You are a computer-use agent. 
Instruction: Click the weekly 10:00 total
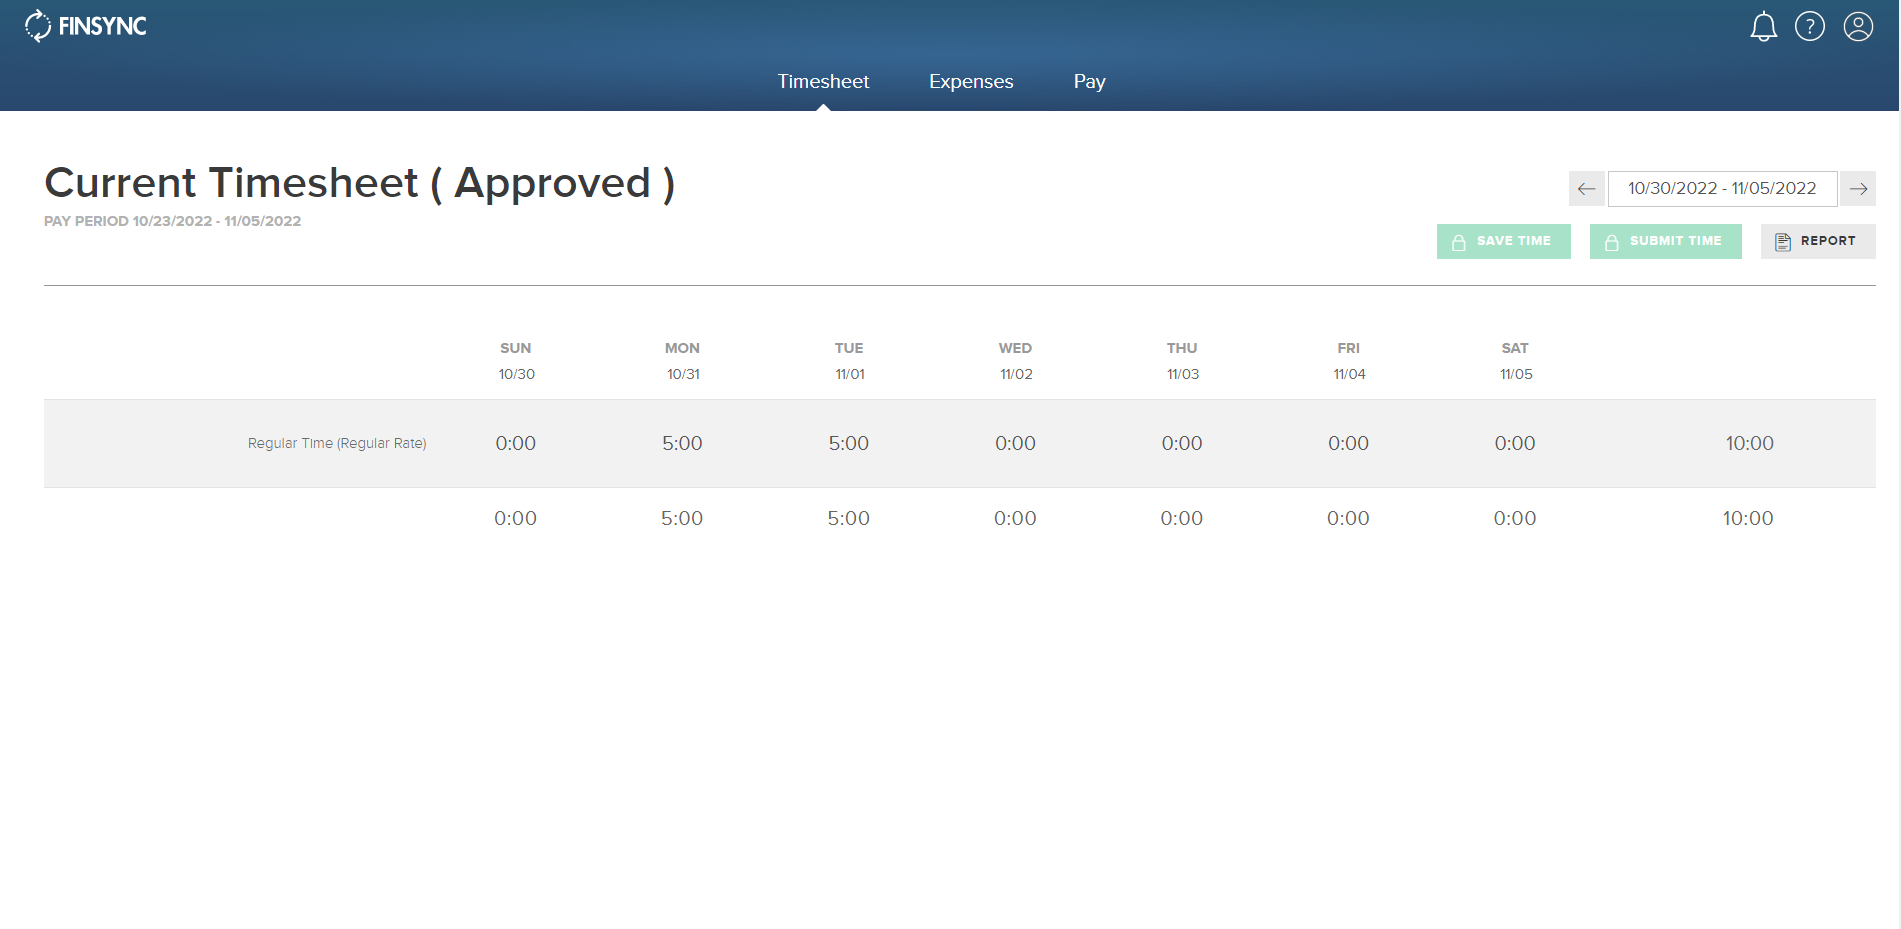tap(1749, 443)
